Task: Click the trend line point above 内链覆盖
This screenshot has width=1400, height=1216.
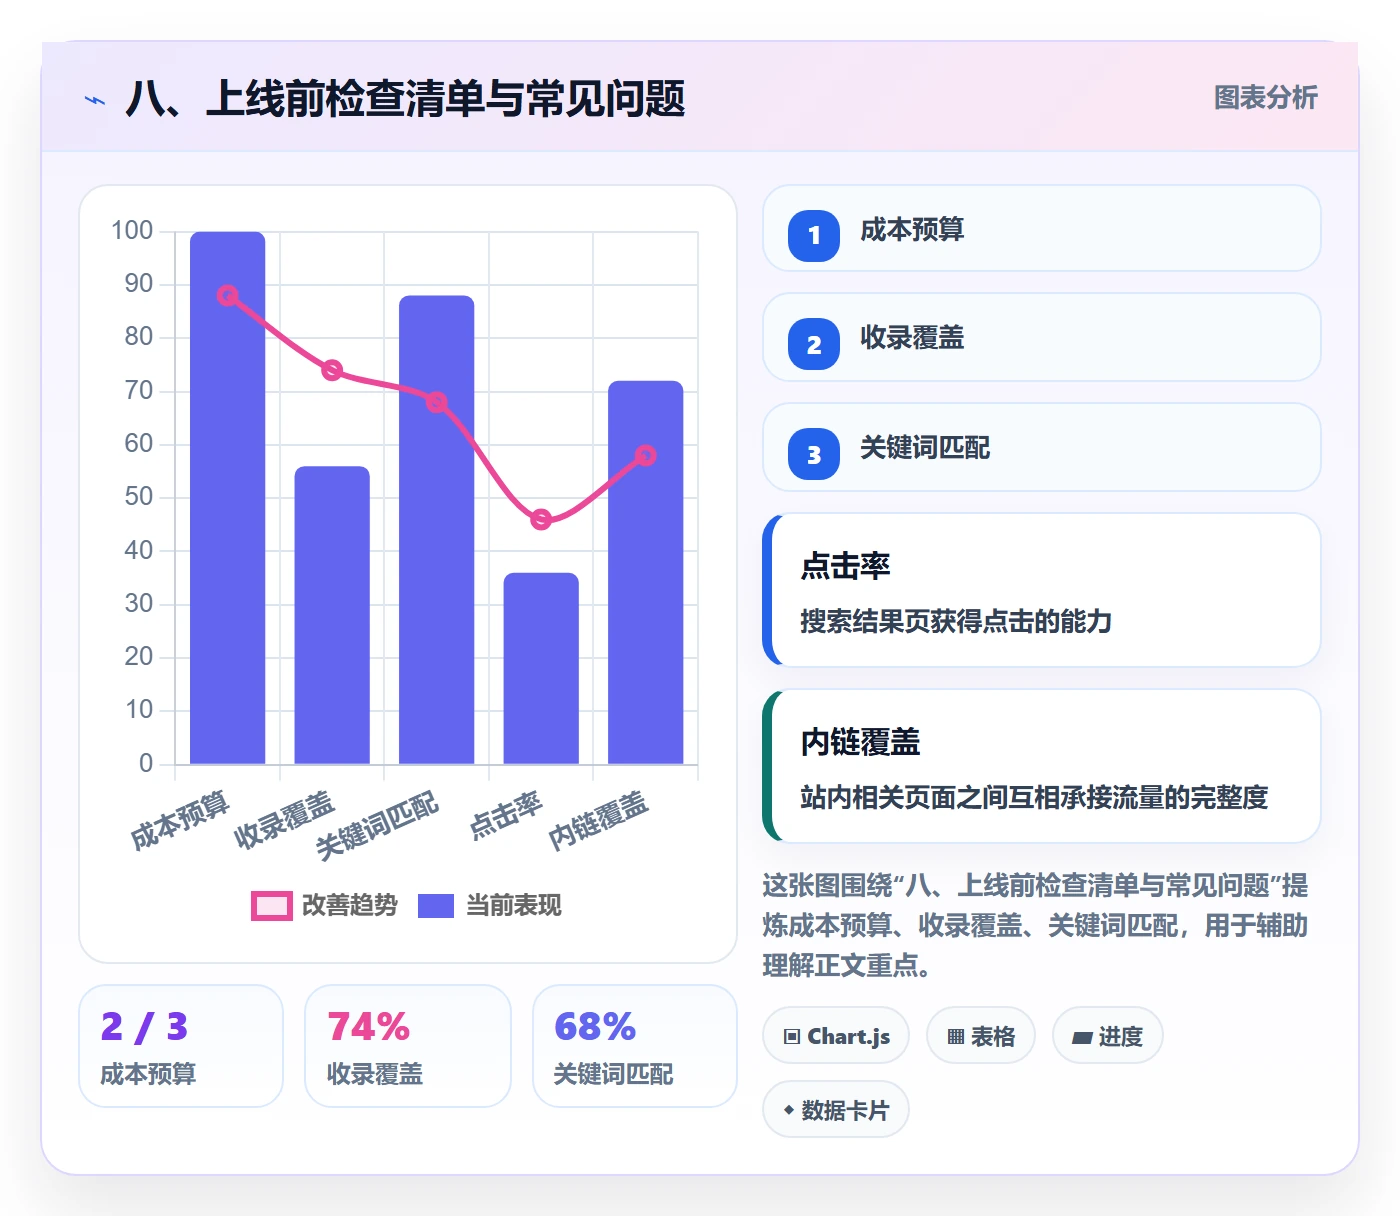Action: coord(646,455)
